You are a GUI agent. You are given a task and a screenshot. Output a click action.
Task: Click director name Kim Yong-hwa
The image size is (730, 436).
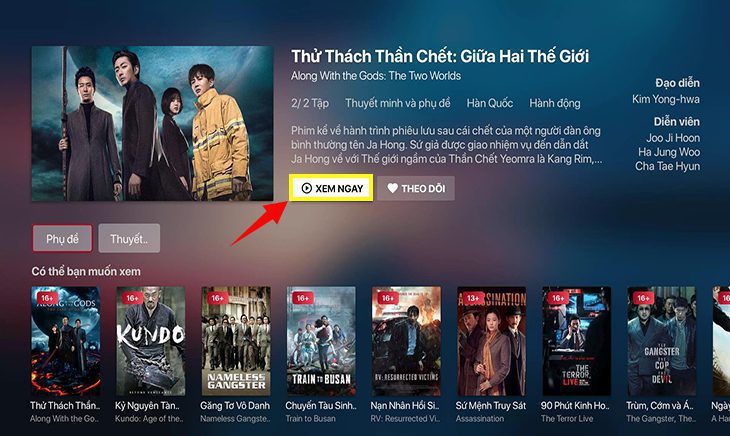tap(666, 99)
